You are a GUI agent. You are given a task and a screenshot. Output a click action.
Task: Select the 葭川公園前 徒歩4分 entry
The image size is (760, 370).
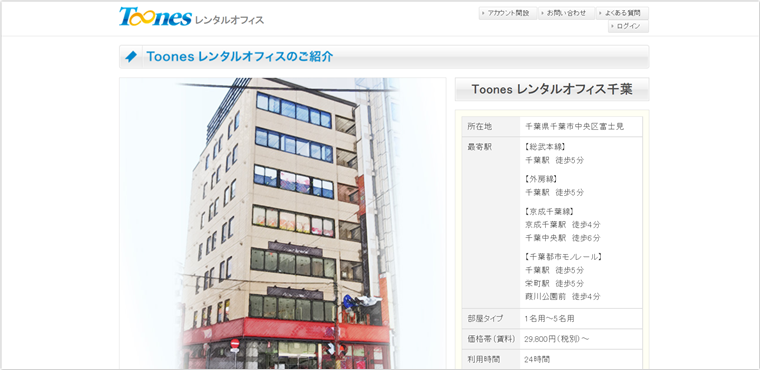point(563,296)
